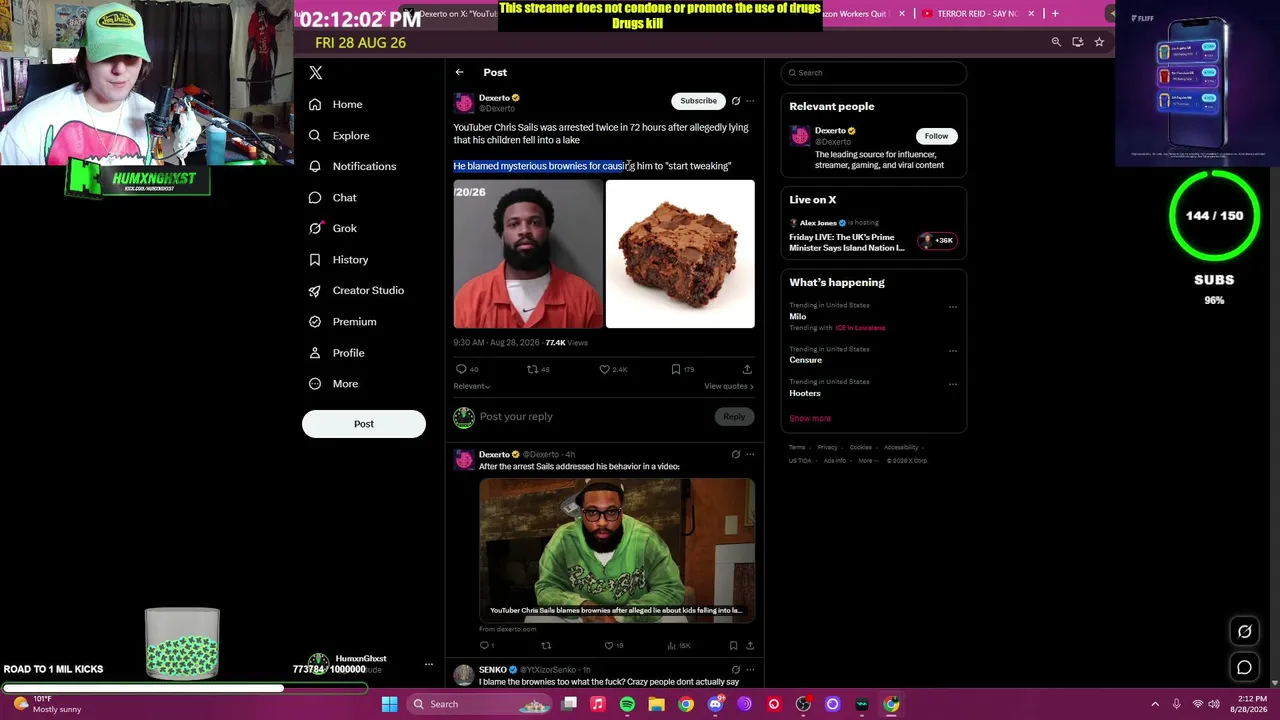Bookmark this page with the star
The image size is (1280, 720).
[x=1099, y=42]
